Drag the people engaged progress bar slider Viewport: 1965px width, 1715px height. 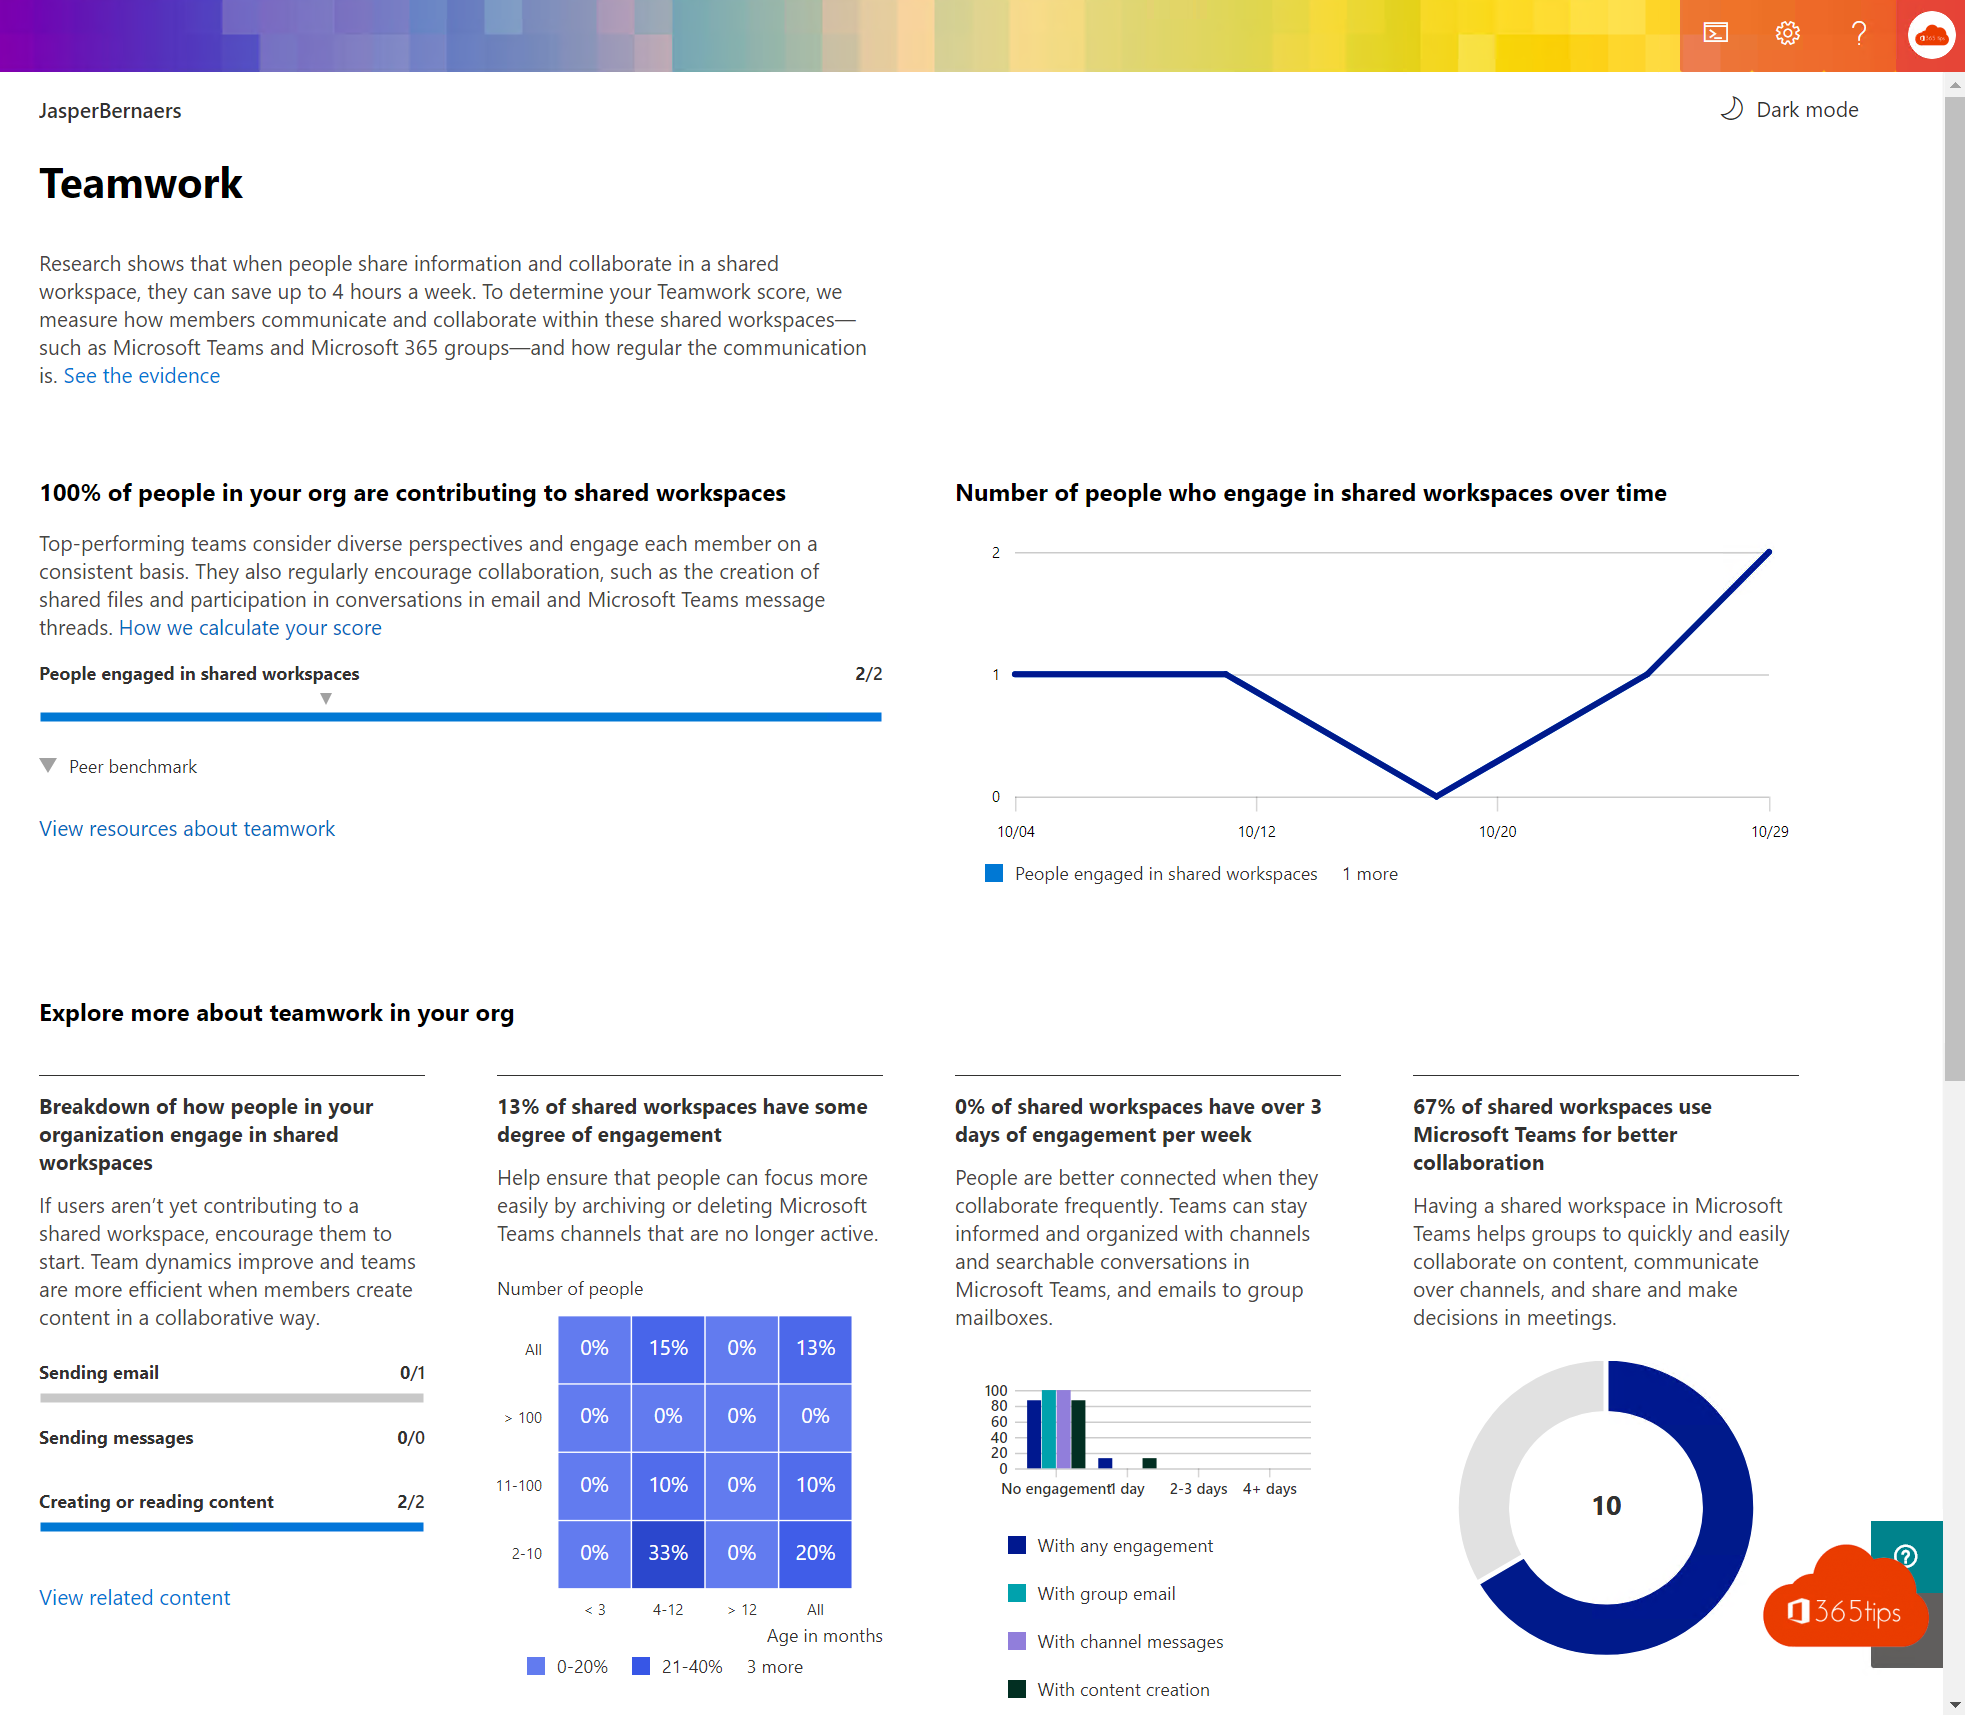pos(326,700)
